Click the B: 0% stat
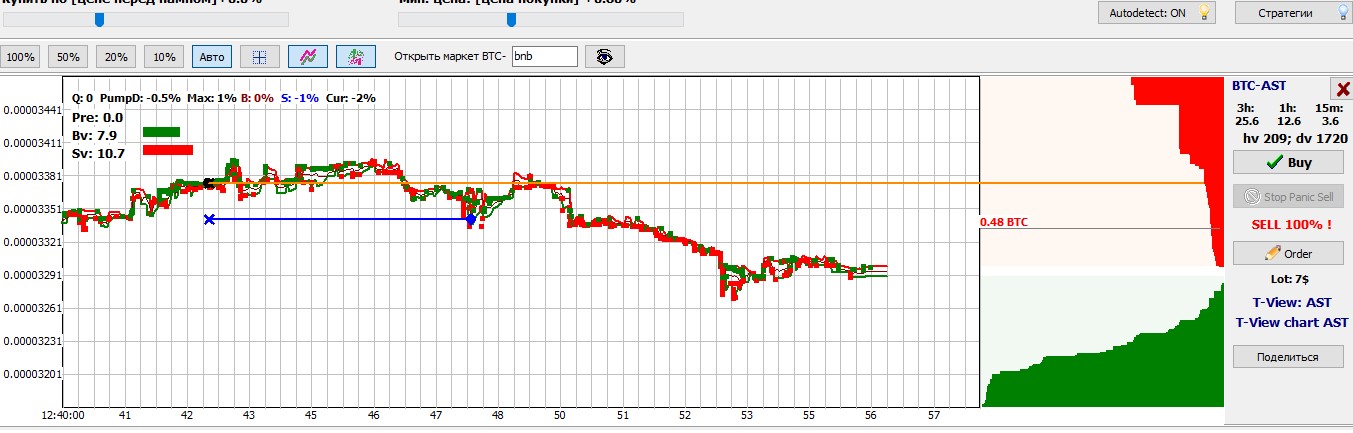 click(258, 98)
